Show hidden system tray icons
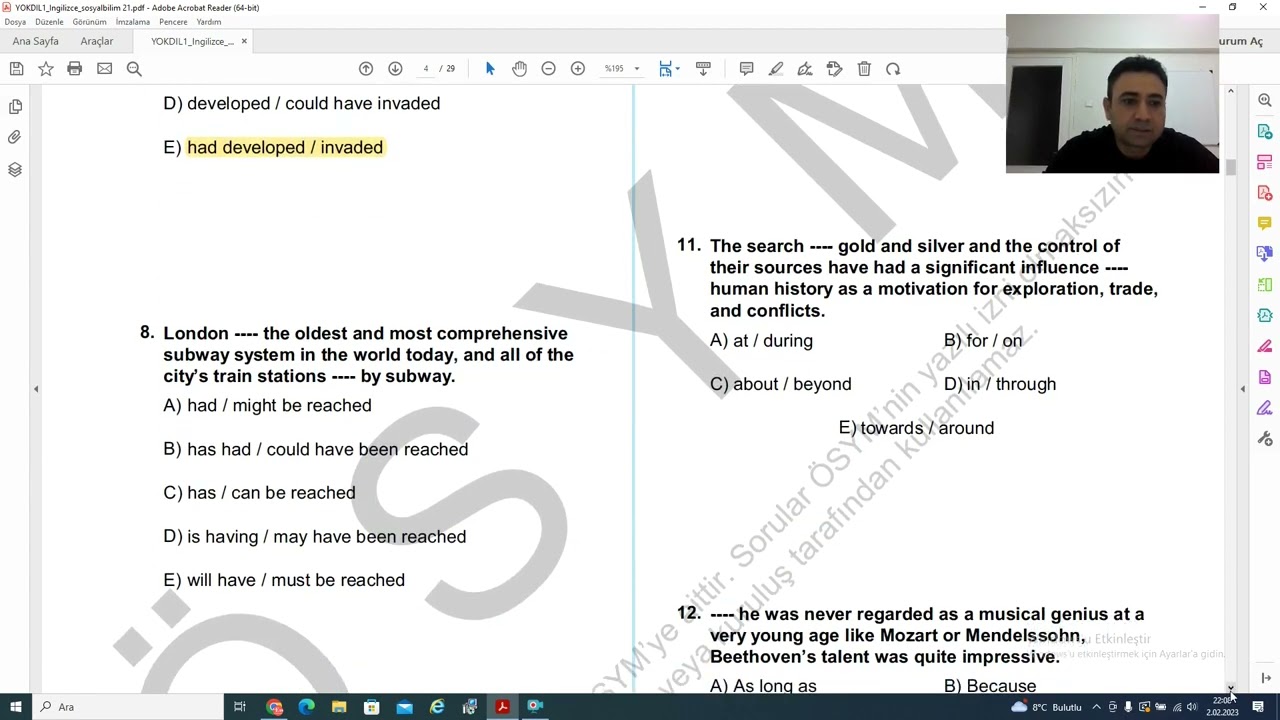Image resolution: width=1280 pixels, height=720 pixels. click(x=1096, y=707)
